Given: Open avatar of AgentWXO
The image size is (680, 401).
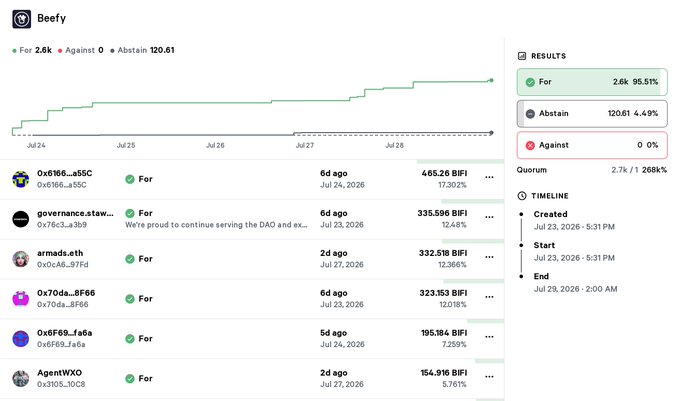Looking at the screenshot, I should 20,378.
